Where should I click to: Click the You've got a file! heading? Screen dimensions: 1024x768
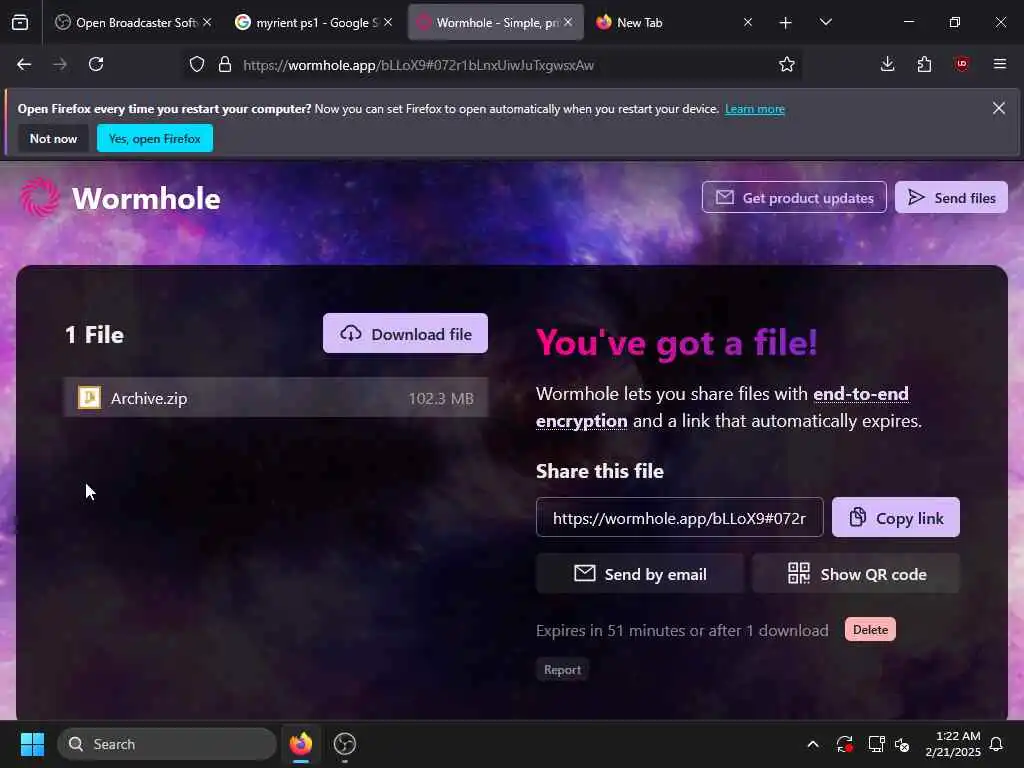(x=677, y=343)
